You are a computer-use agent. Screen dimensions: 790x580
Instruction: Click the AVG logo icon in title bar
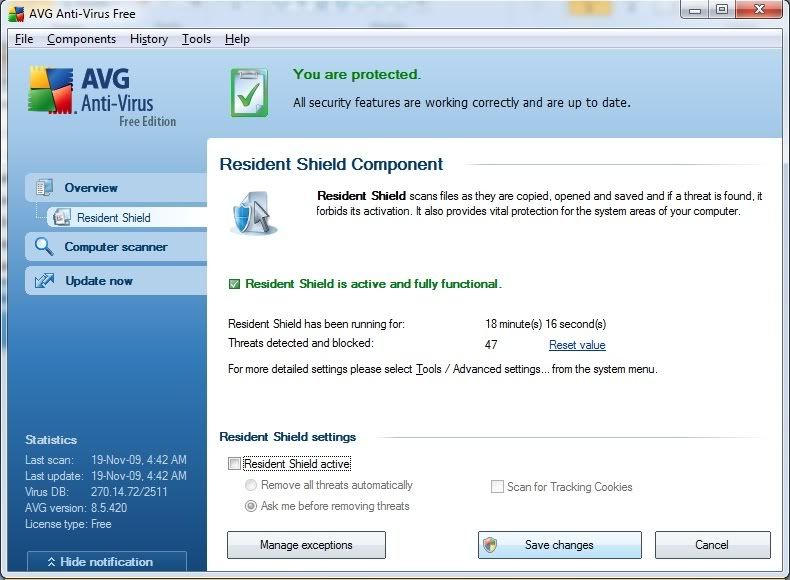pos(16,14)
